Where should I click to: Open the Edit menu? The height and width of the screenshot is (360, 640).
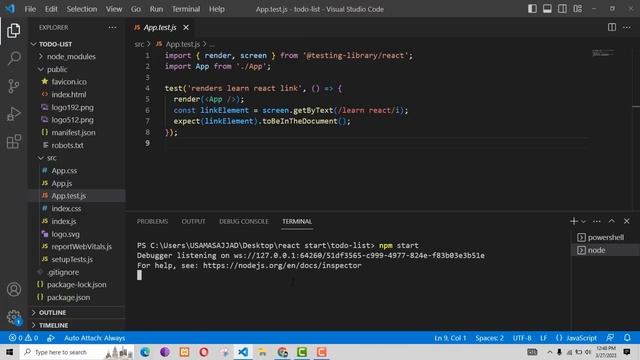[51, 9]
